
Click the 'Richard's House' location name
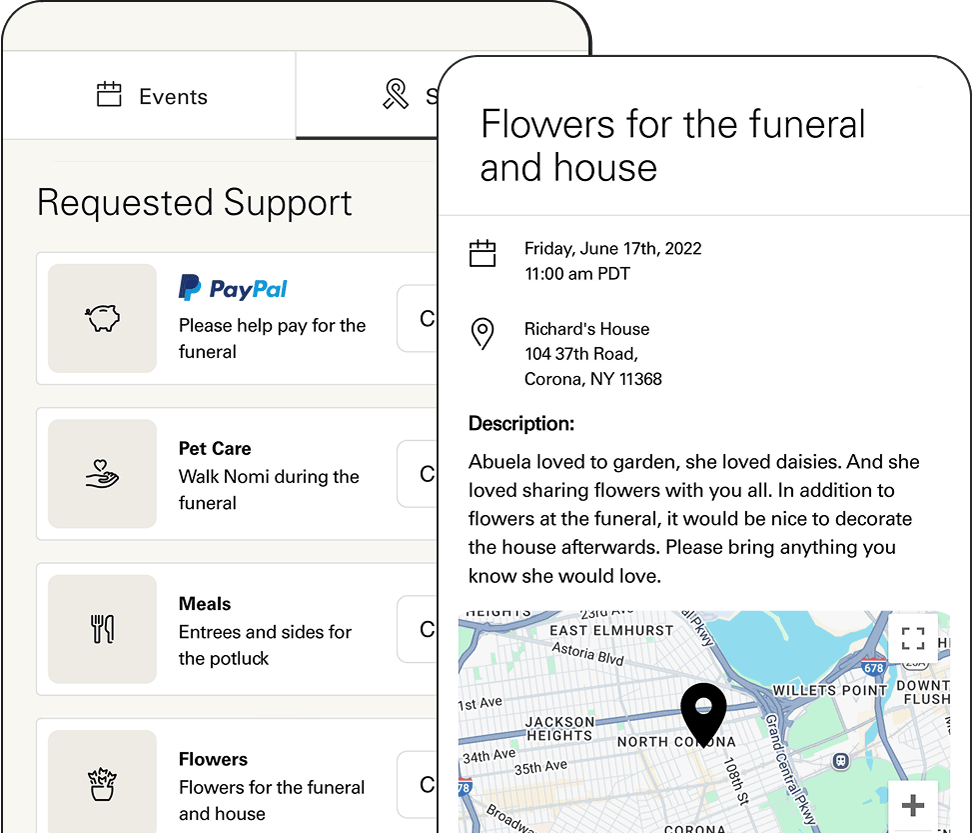tap(587, 329)
